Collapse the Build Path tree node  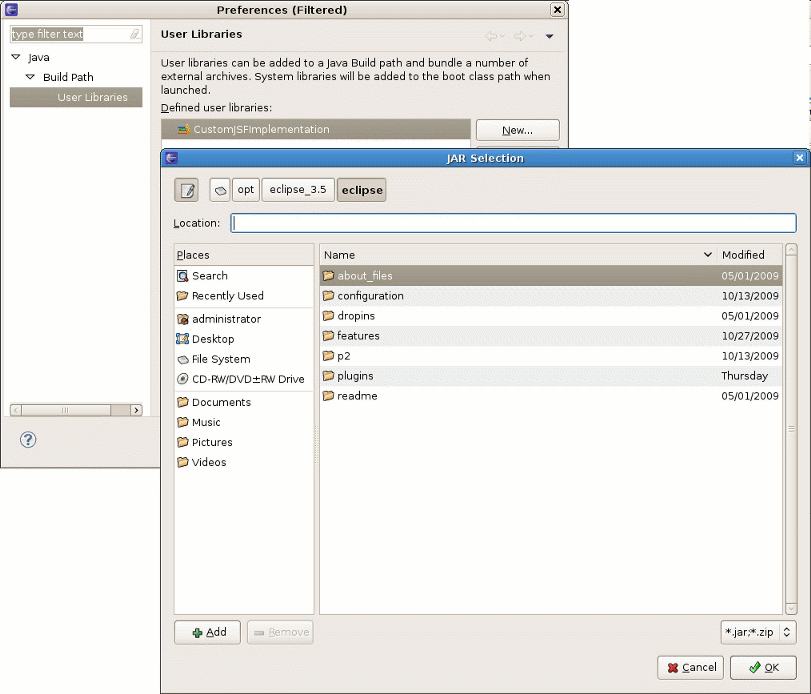click(x=30, y=77)
